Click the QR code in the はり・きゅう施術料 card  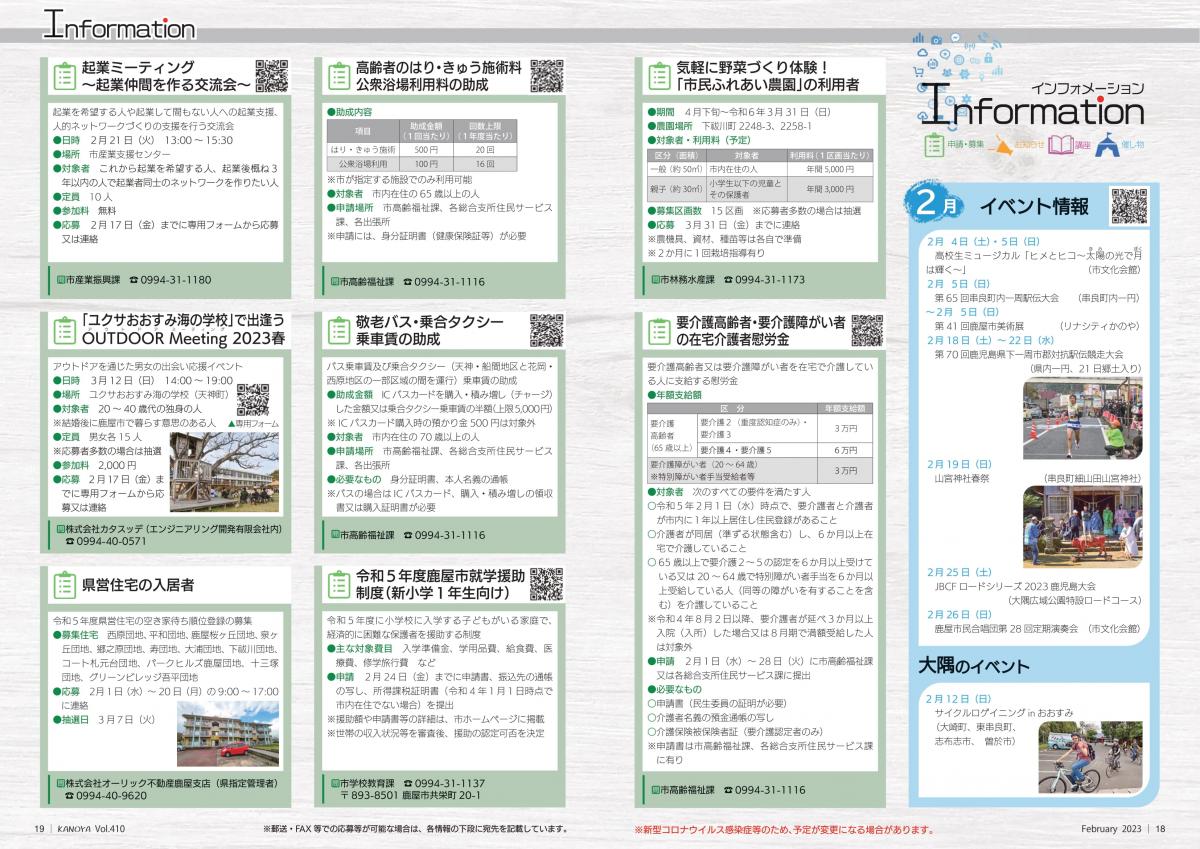tap(546, 76)
